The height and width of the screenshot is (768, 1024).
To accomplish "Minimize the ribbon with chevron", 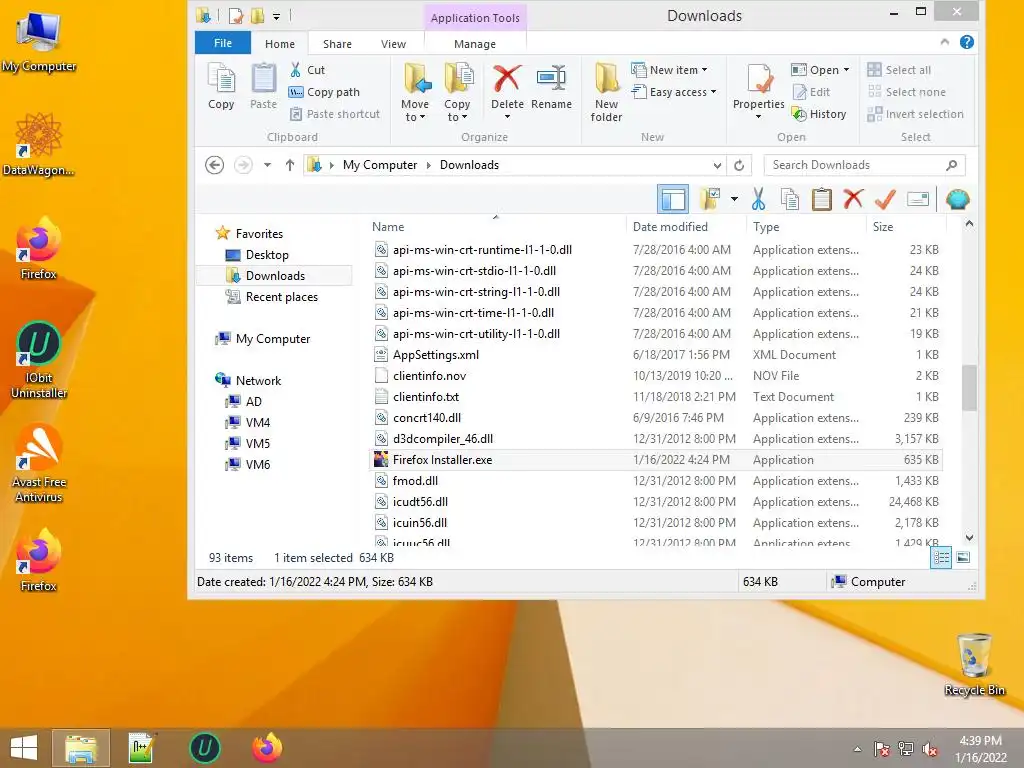I will point(944,42).
